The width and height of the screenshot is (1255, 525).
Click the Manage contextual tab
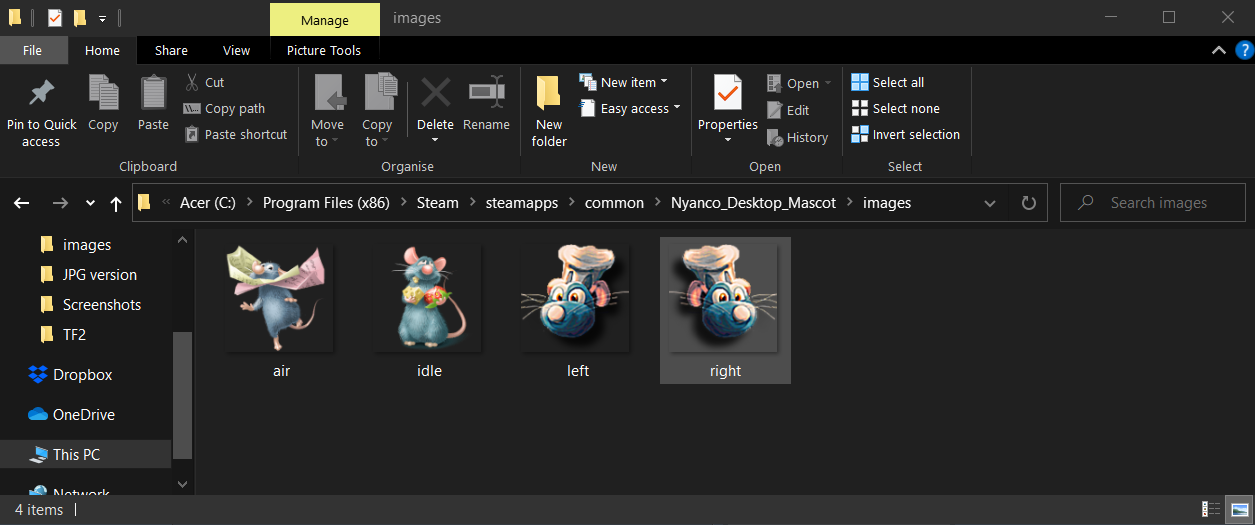click(325, 19)
